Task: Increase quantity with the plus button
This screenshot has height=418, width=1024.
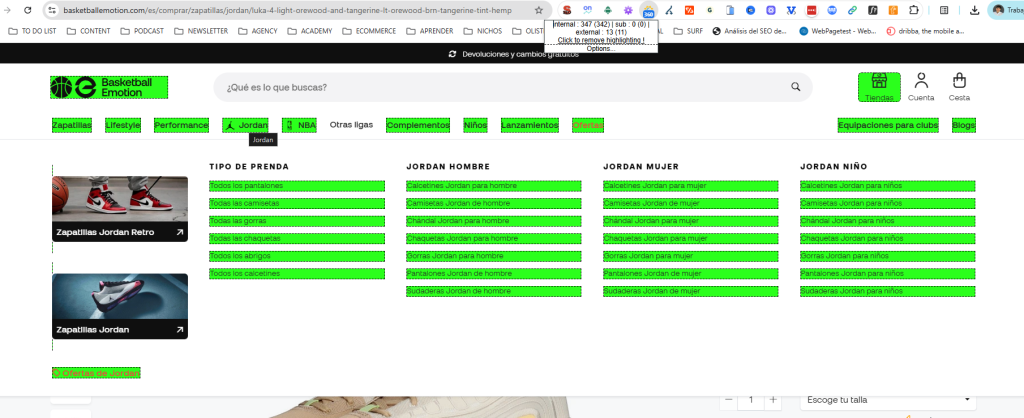Action: coord(773,400)
